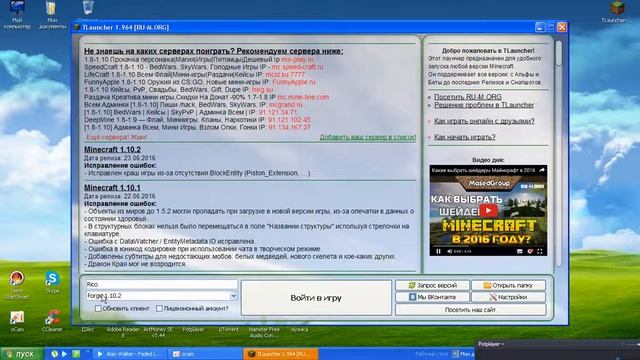This screenshot has height=360, width=640.
Task: Click the Открыть папку button
Action: [x=508, y=285]
